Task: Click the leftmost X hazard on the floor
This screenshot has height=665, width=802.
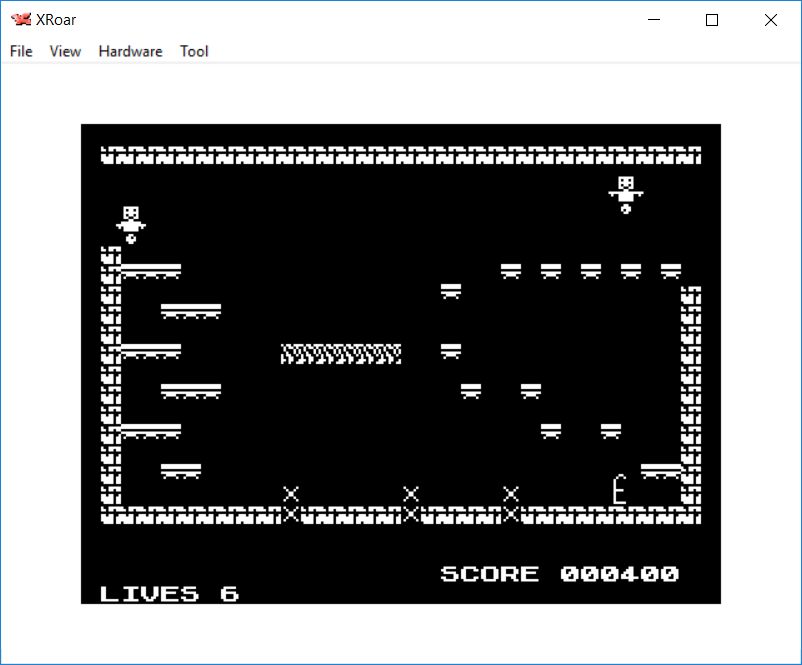Action: coord(291,503)
